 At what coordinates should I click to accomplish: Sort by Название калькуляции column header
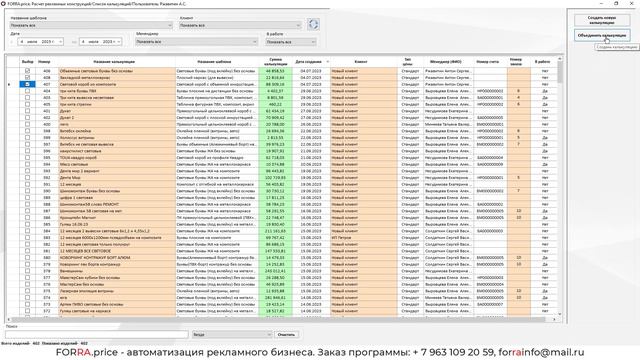(x=114, y=62)
